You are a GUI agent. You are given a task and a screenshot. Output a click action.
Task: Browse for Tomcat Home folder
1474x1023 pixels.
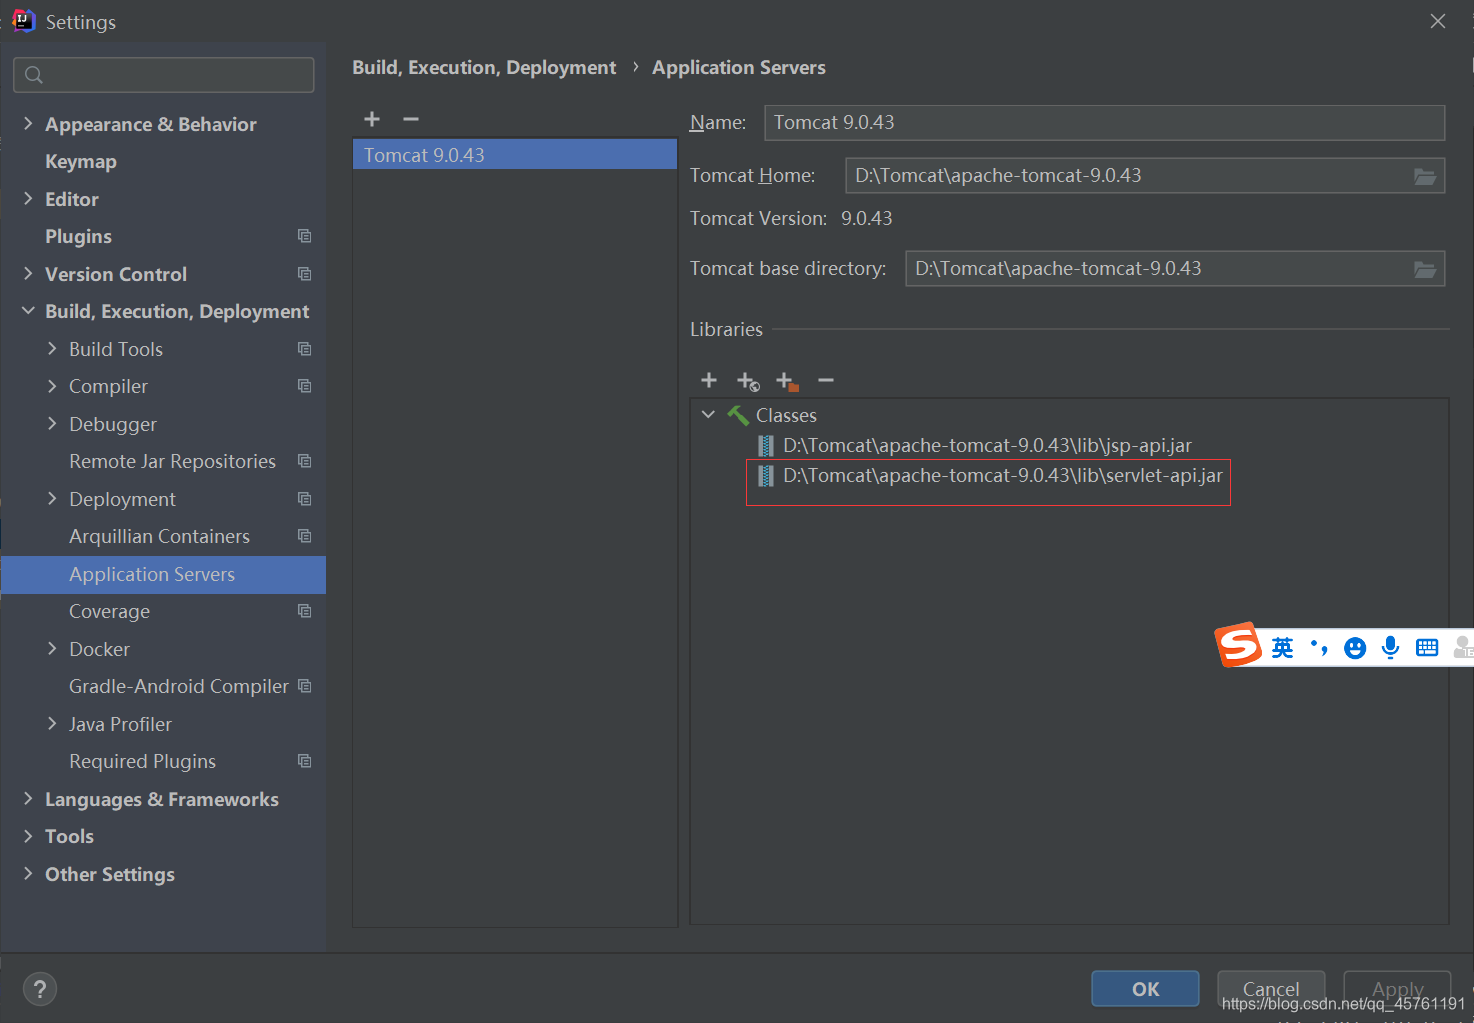(1425, 176)
